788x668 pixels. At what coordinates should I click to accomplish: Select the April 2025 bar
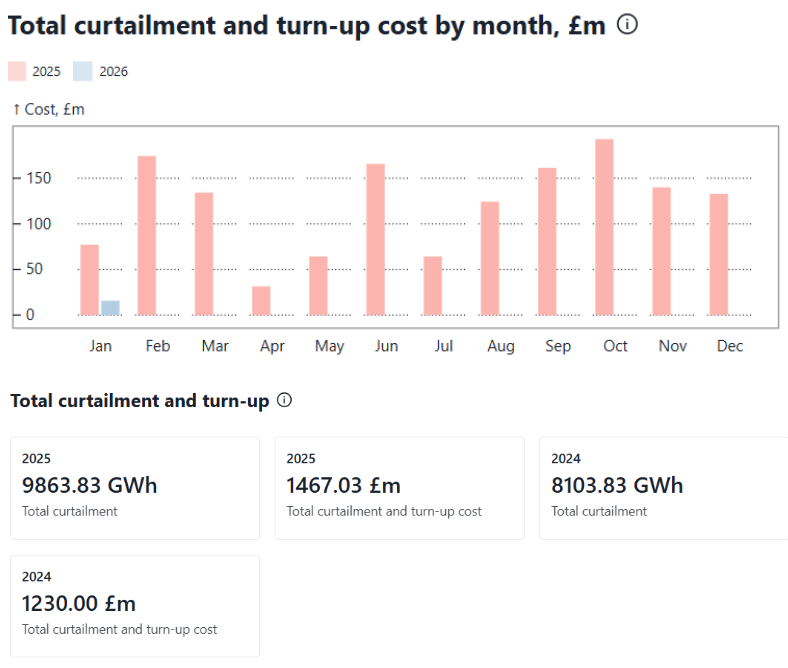261,300
